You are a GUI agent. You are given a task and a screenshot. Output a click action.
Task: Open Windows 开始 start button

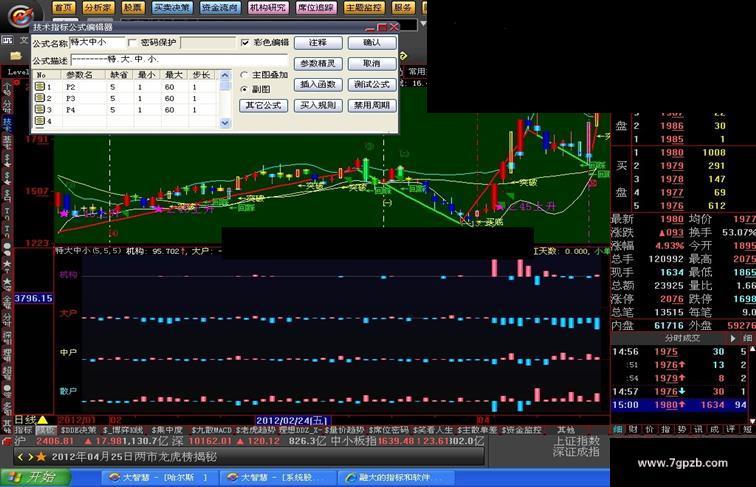click(x=34, y=477)
